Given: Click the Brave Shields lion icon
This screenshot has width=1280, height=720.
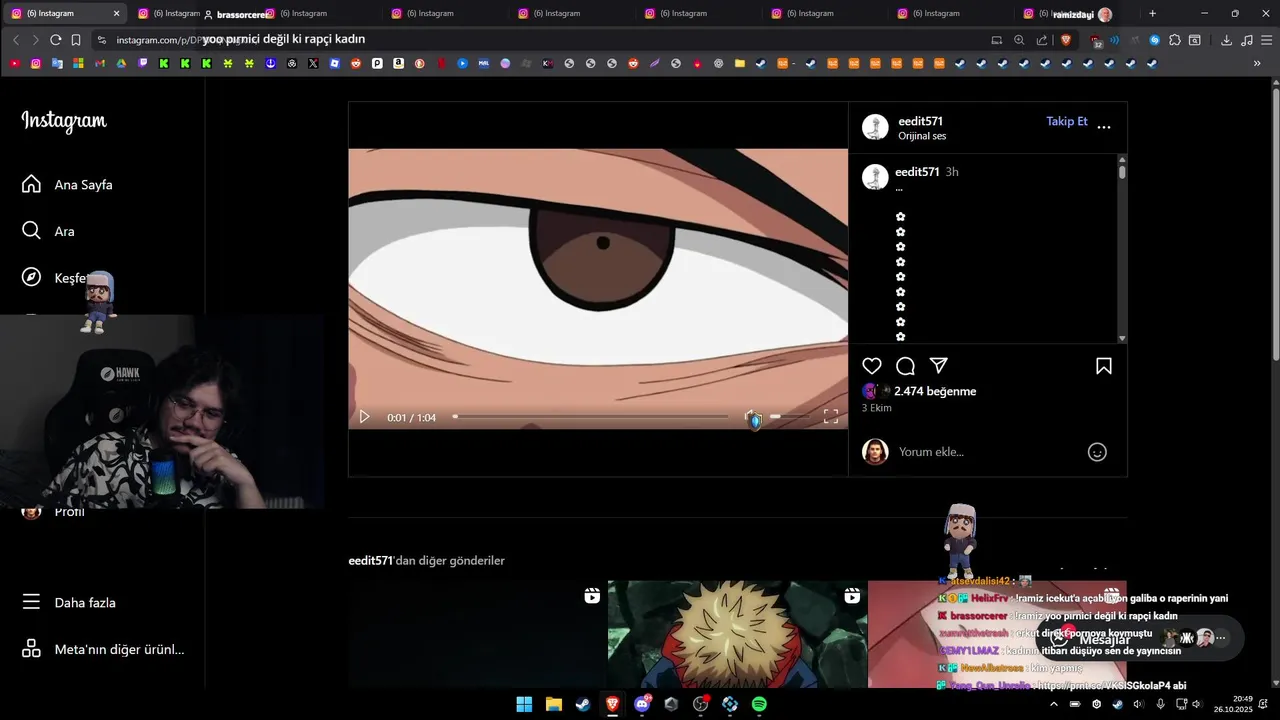Looking at the screenshot, I should click(1065, 40).
